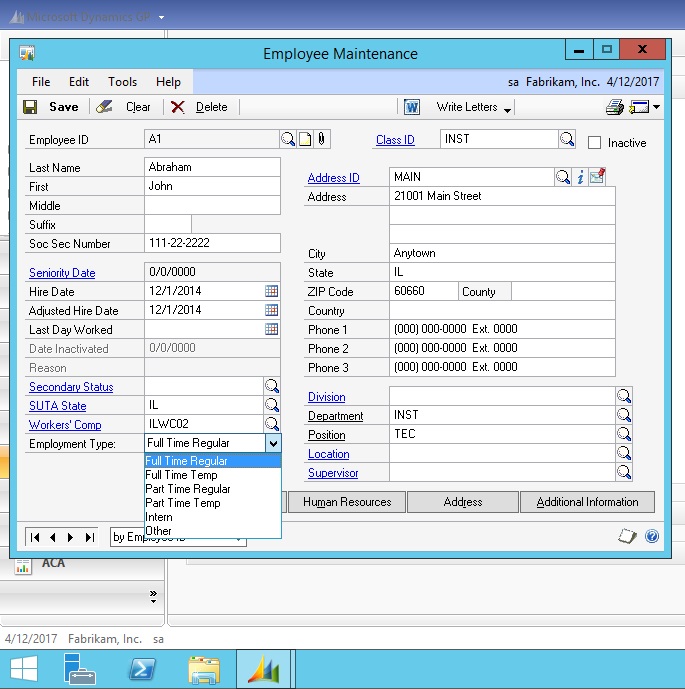Click the Human Resources button
This screenshot has height=689, width=685.
tap(347, 502)
